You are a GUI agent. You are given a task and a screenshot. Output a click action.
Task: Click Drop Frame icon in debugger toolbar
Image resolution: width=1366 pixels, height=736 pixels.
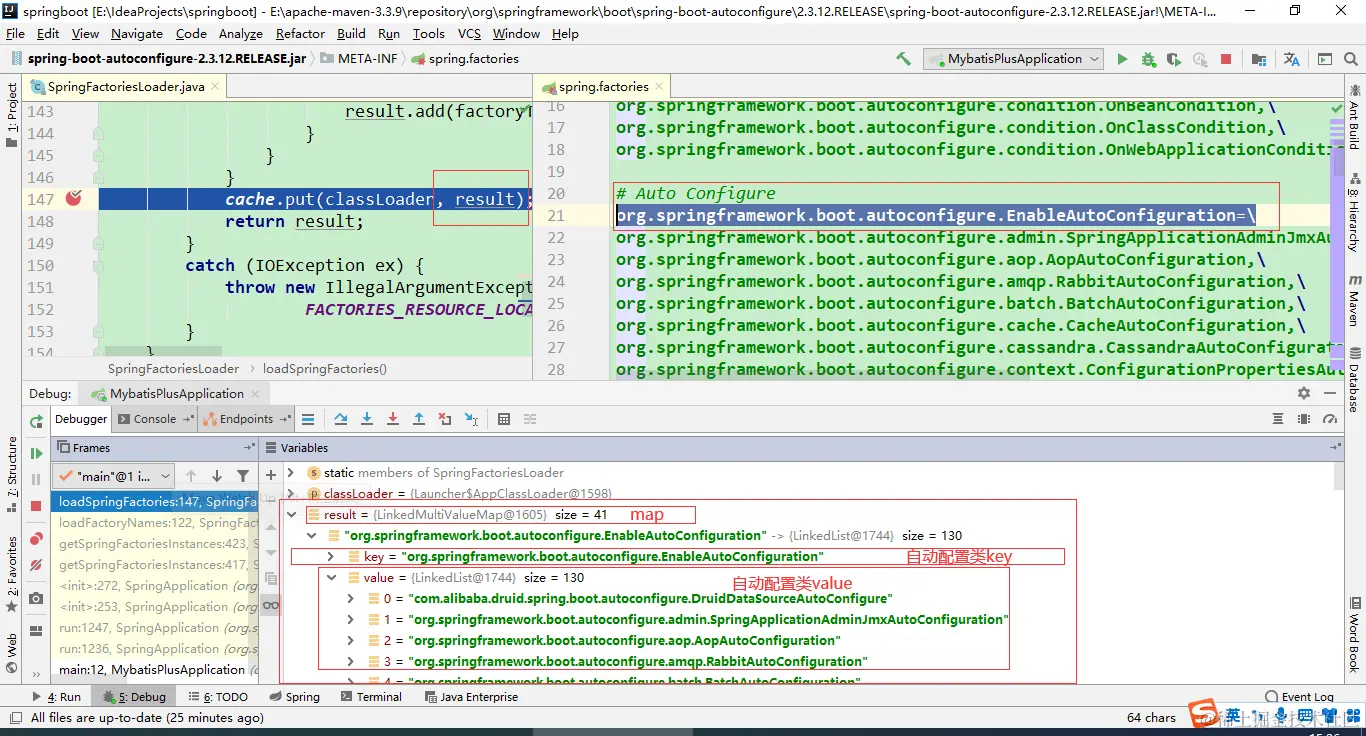(445, 419)
